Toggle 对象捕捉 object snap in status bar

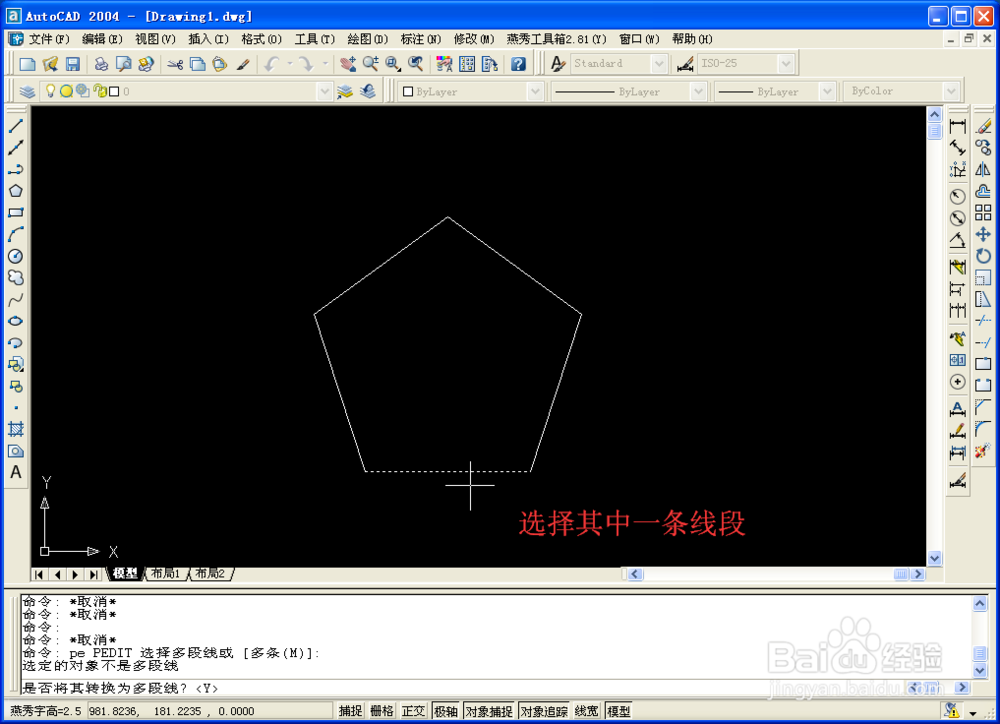click(489, 711)
